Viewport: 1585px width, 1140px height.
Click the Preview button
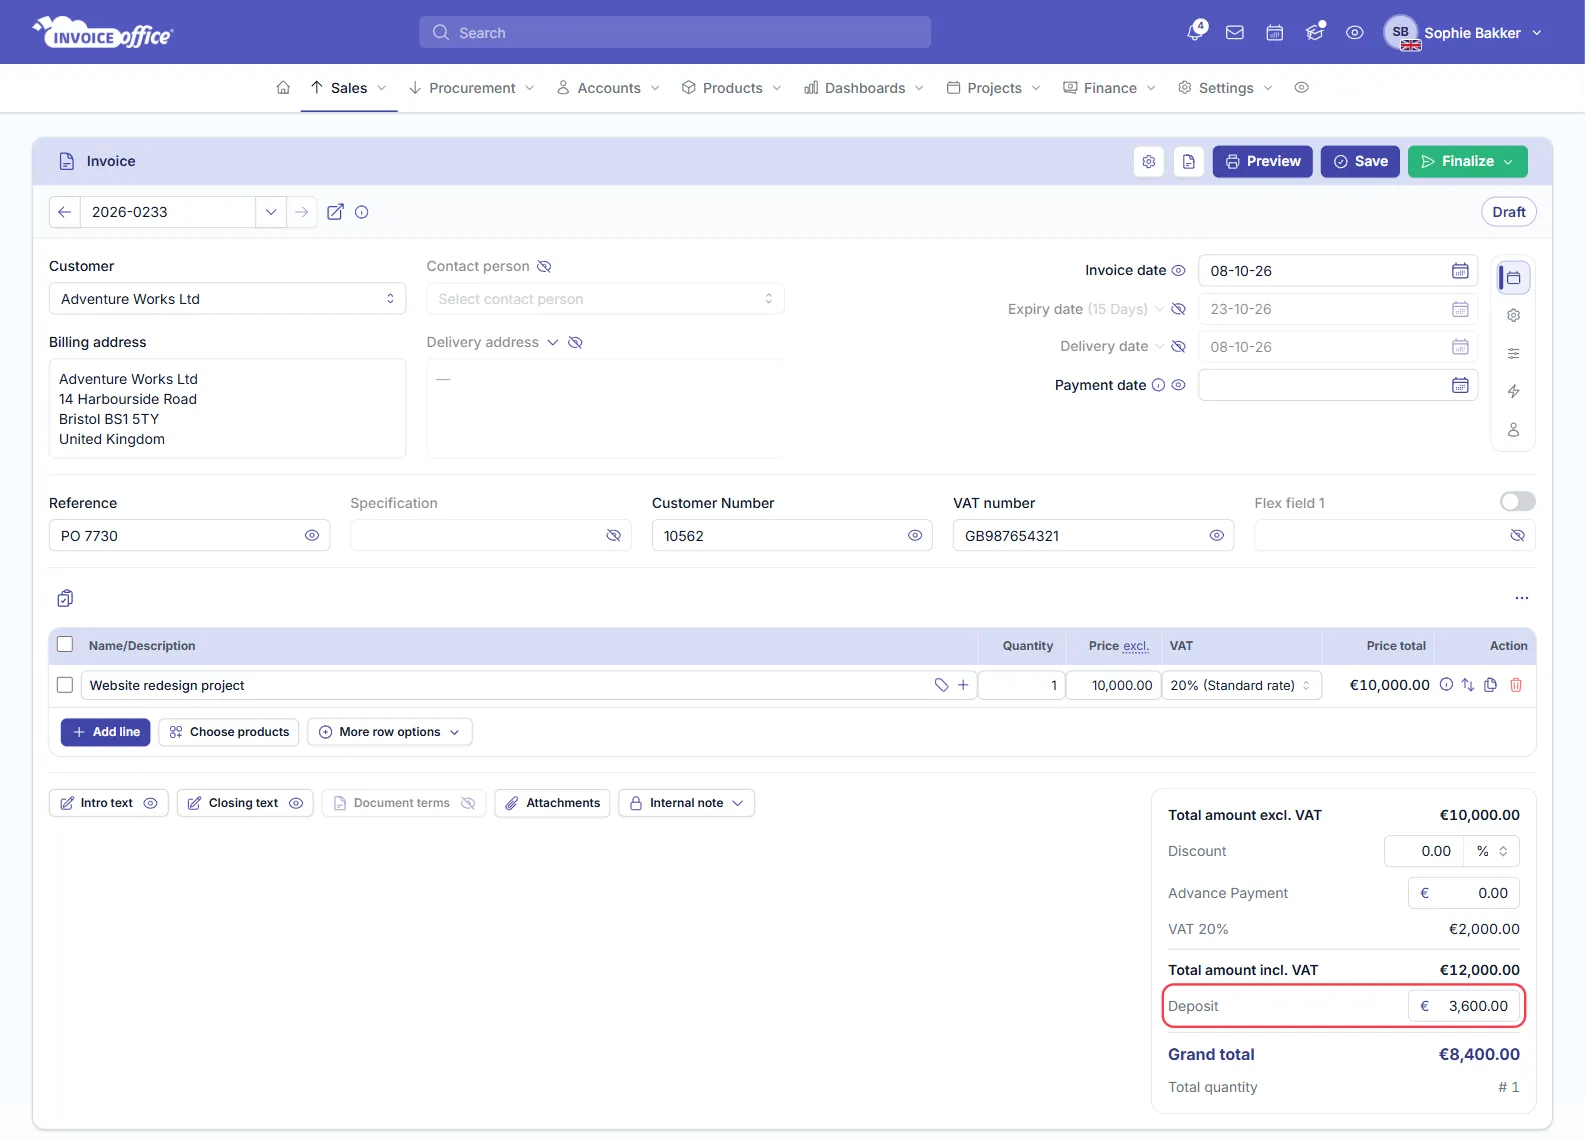[1263, 162]
